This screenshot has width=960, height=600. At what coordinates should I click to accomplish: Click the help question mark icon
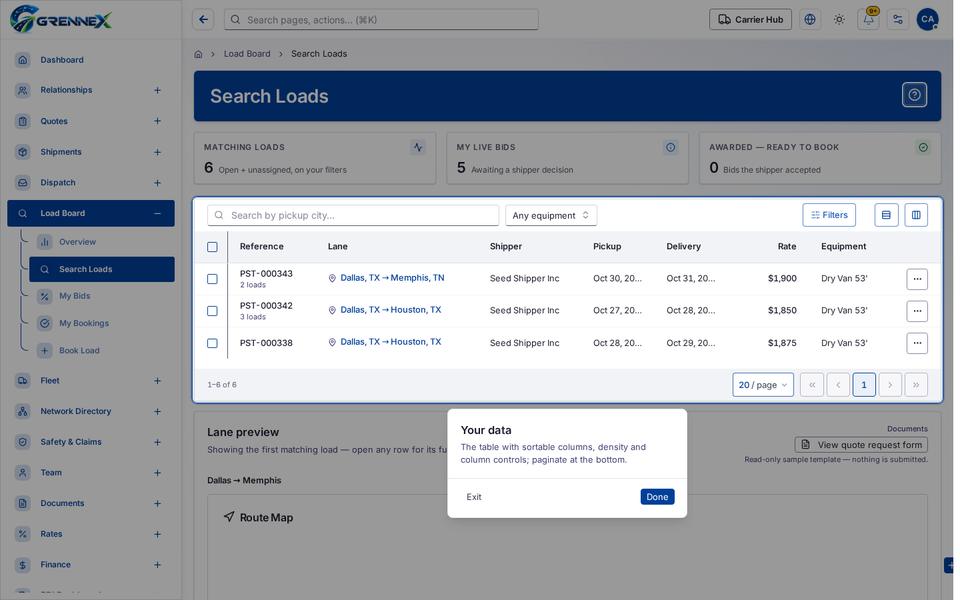coord(914,95)
